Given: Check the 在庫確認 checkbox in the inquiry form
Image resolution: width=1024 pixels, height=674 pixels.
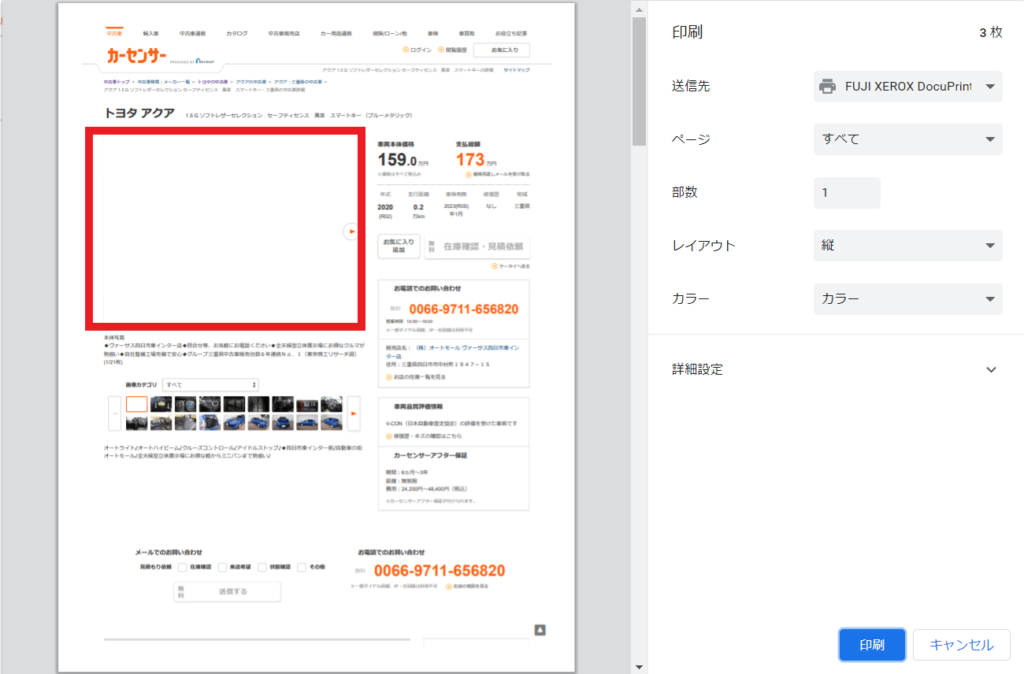Looking at the screenshot, I should tap(180, 567).
